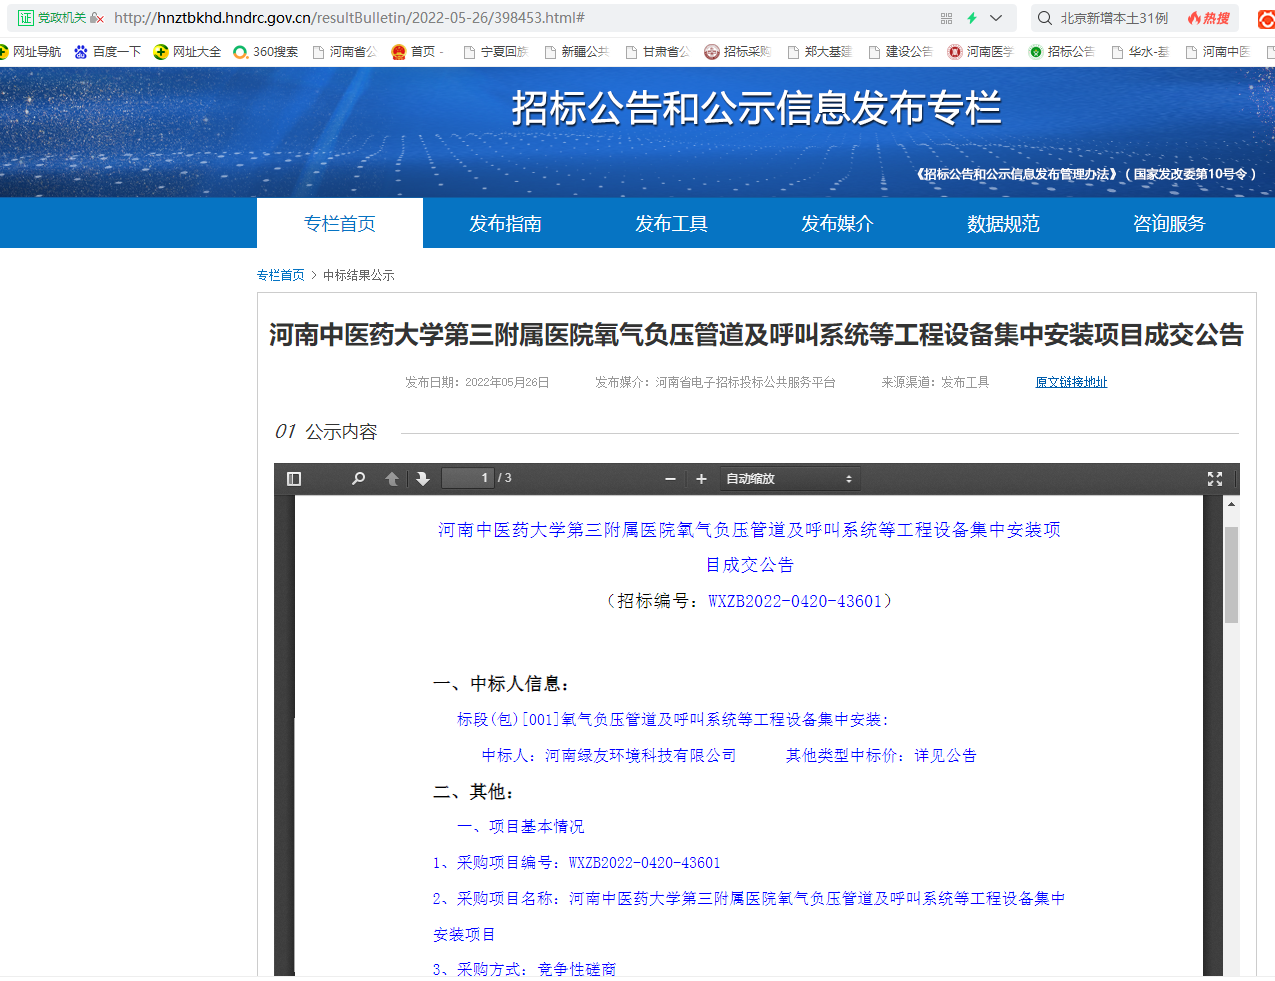Toggle the PDF viewer sidebar
The height and width of the screenshot is (981, 1275).
[x=294, y=479]
